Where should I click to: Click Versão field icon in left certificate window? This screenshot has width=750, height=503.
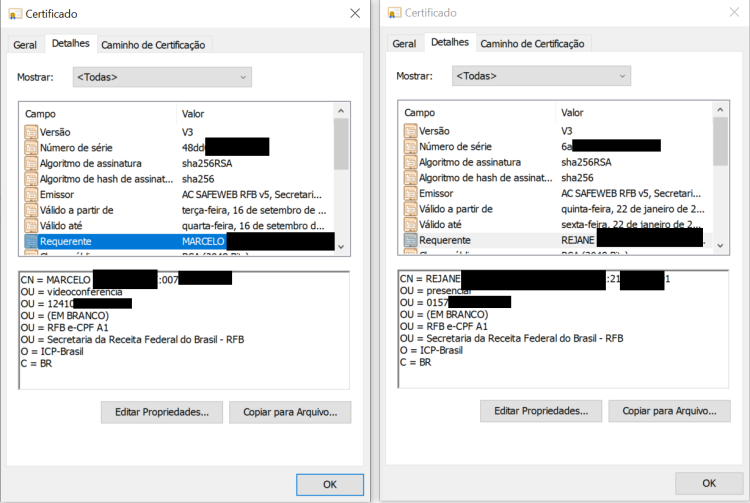(31, 132)
